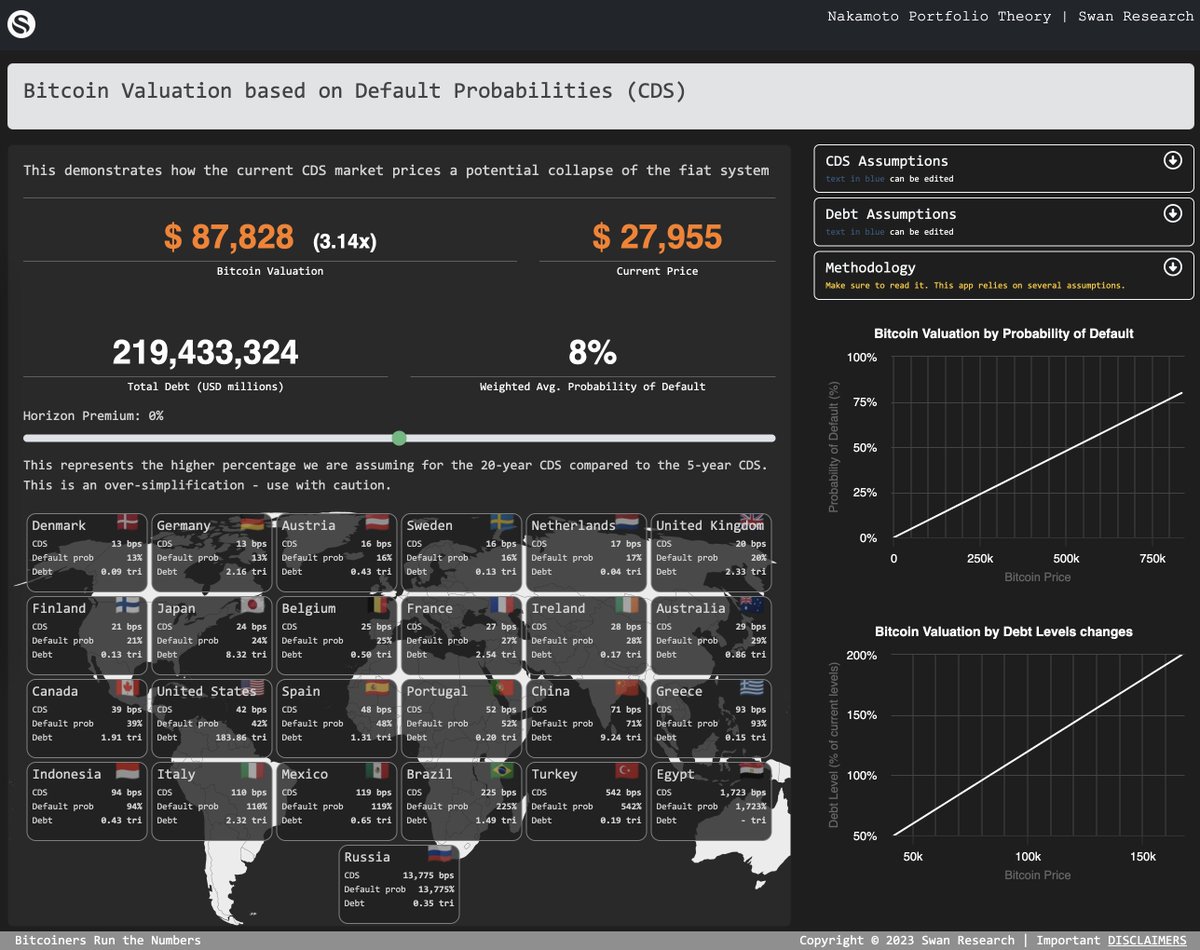Click the Indonesia flag icon
The image size is (1200, 950).
click(128, 771)
